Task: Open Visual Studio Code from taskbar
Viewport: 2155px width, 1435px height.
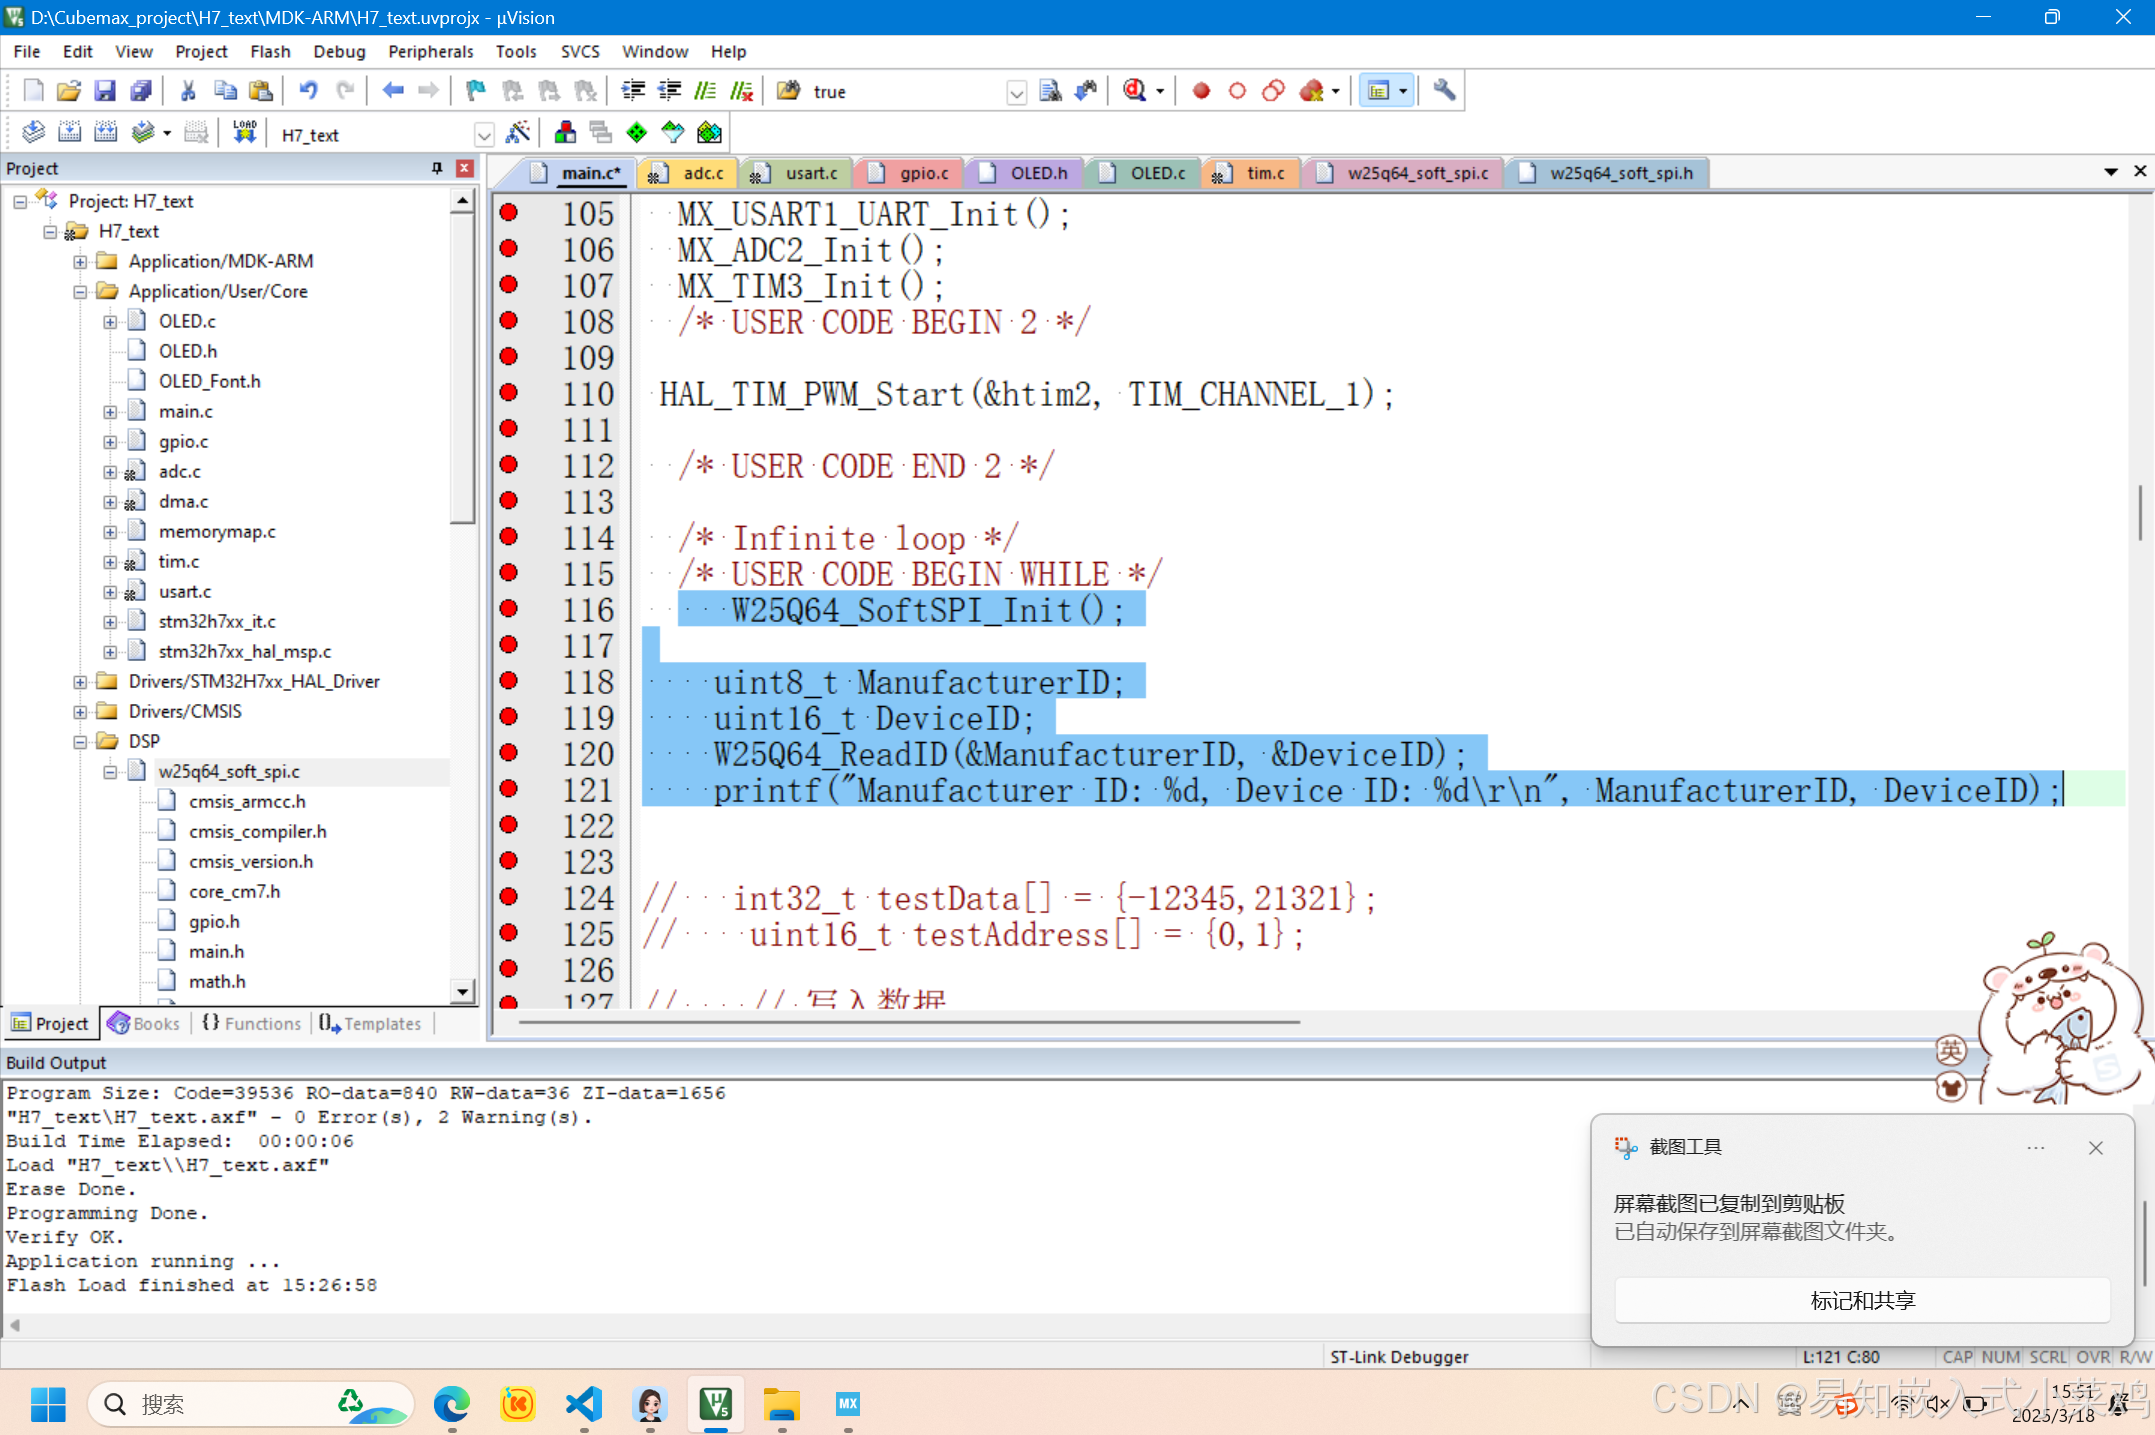Action: click(x=584, y=1404)
